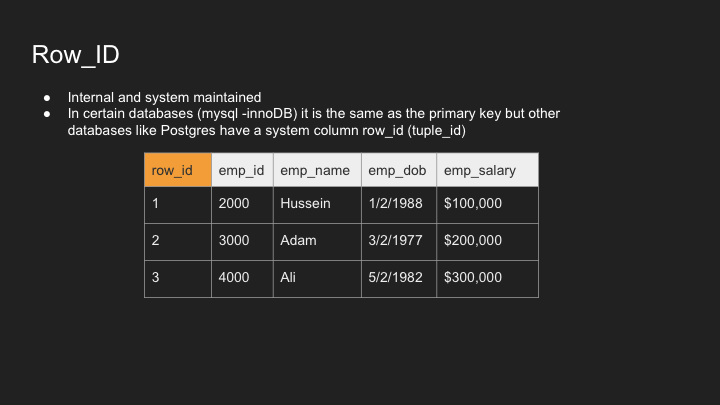Select the orange row_id header cell
The image size is (720, 405).
(x=178, y=170)
